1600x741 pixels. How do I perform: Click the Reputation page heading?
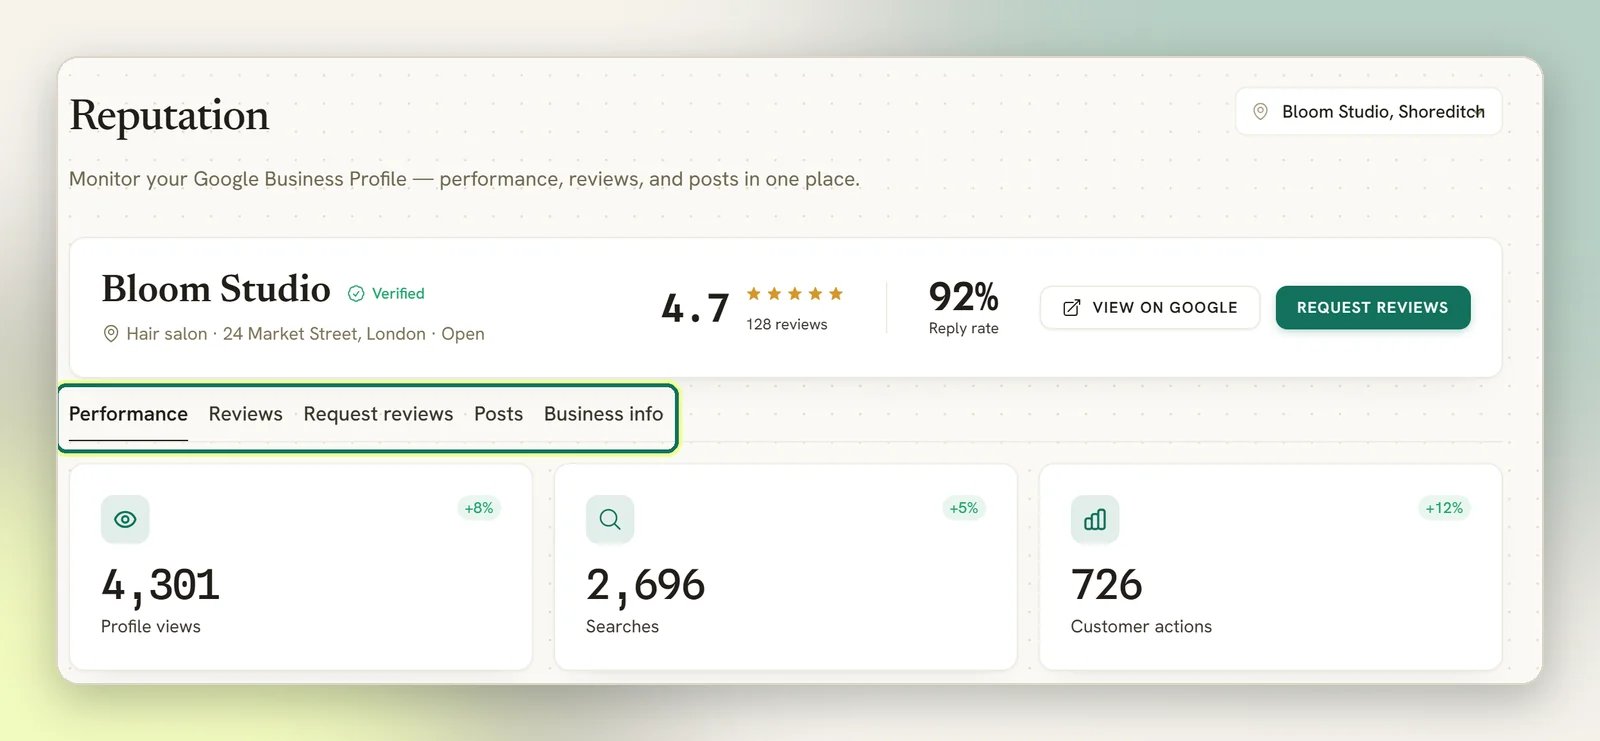(x=169, y=116)
